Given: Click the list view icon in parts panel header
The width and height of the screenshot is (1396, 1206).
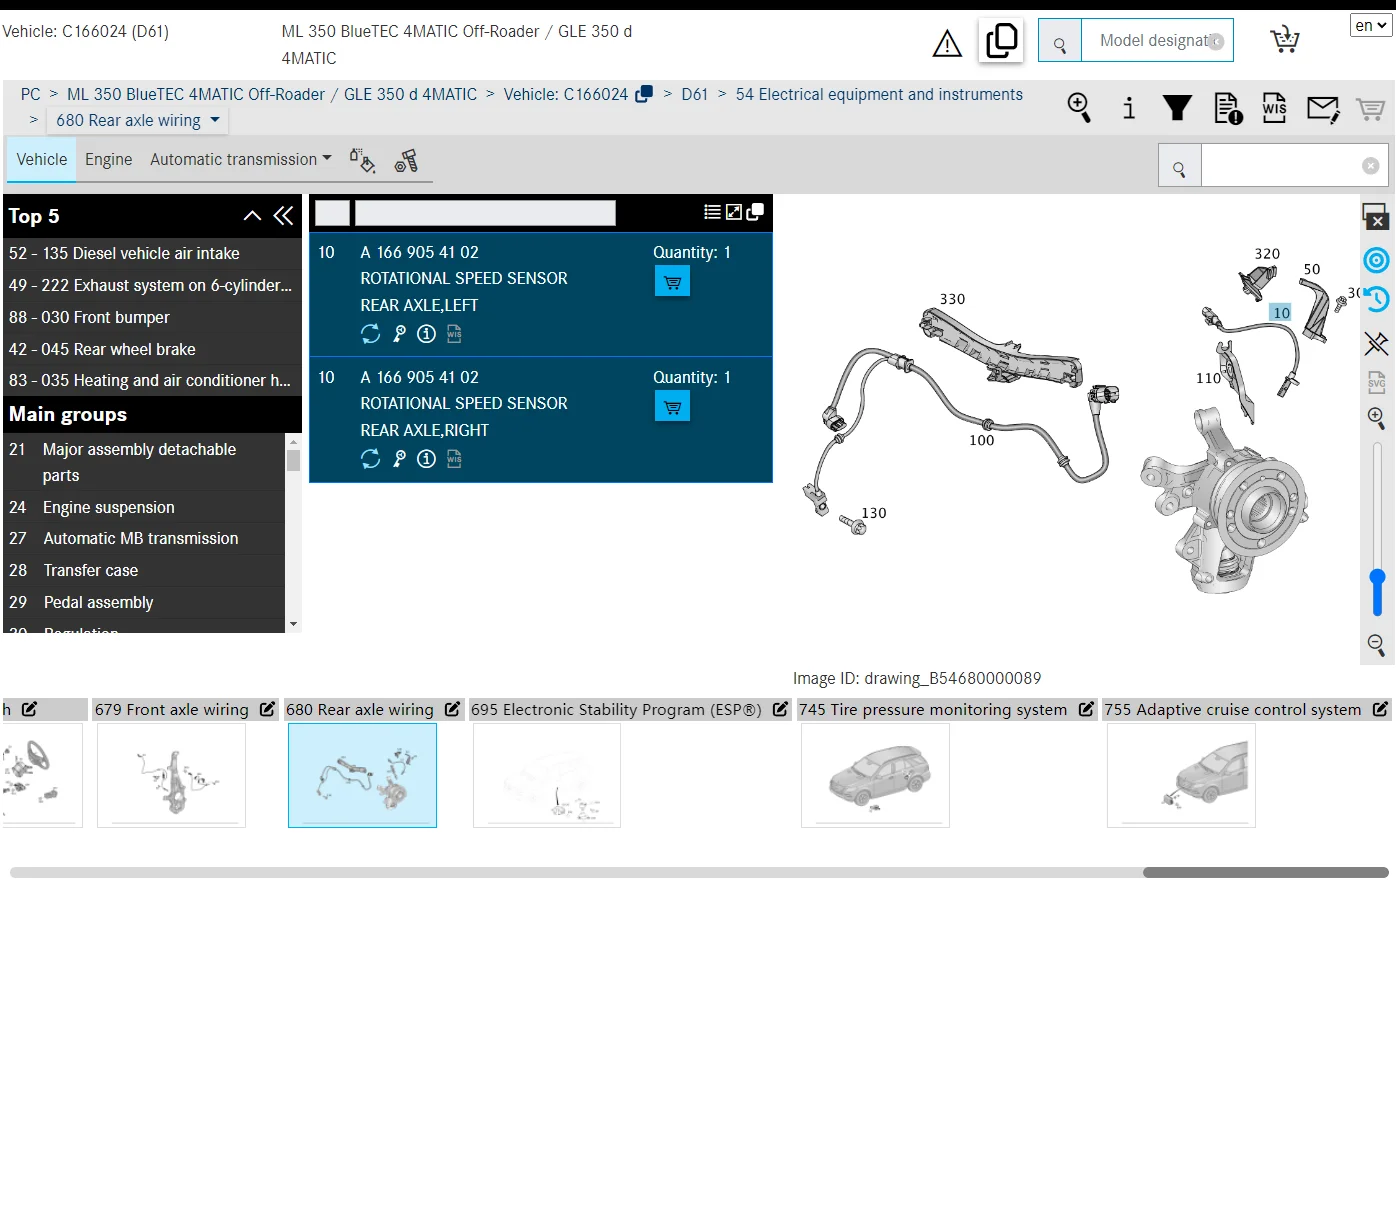Looking at the screenshot, I should pyautogui.click(x=712, y=212).
